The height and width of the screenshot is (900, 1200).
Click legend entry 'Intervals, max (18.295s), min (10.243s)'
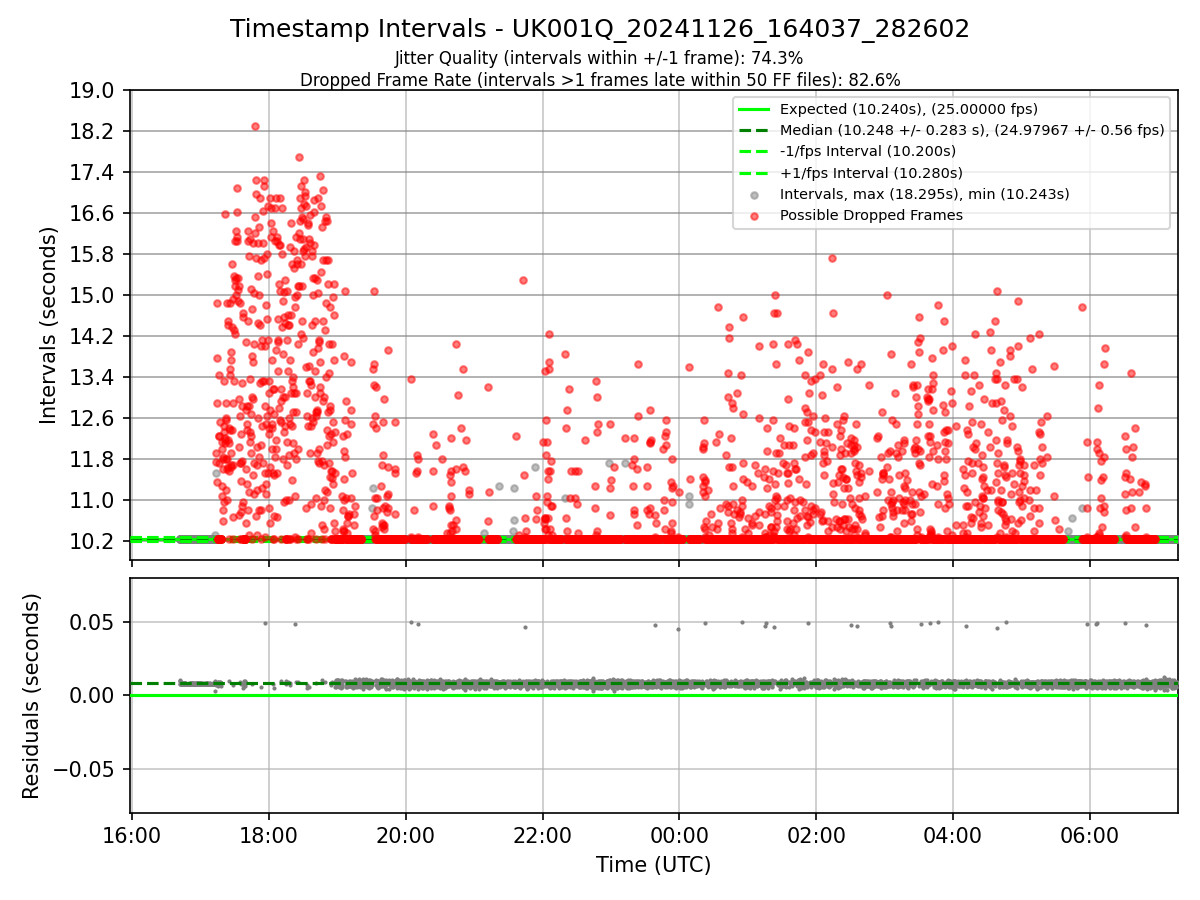924,194
